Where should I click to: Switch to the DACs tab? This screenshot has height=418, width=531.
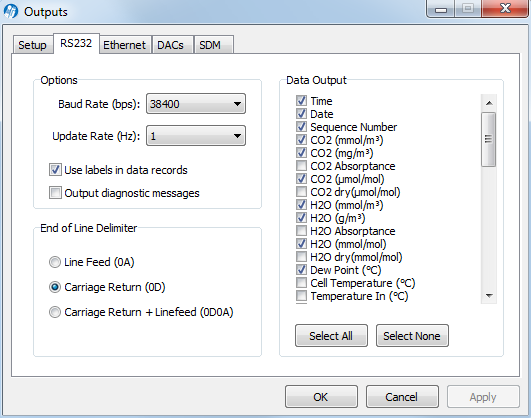tap(171, 45)
